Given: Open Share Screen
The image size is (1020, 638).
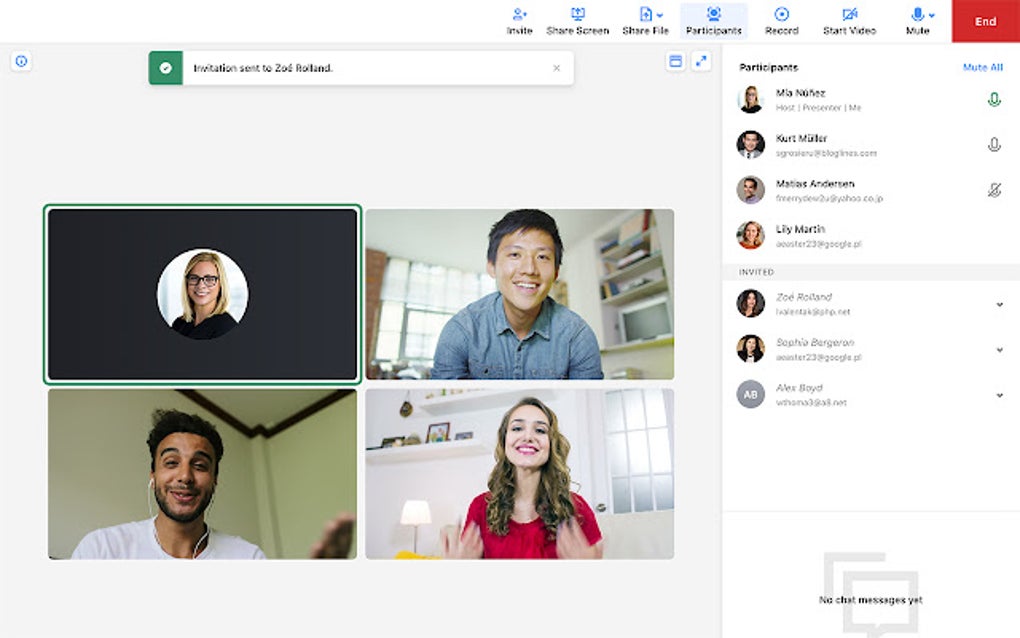Looking at the screenshot, I should click(579, 14).
